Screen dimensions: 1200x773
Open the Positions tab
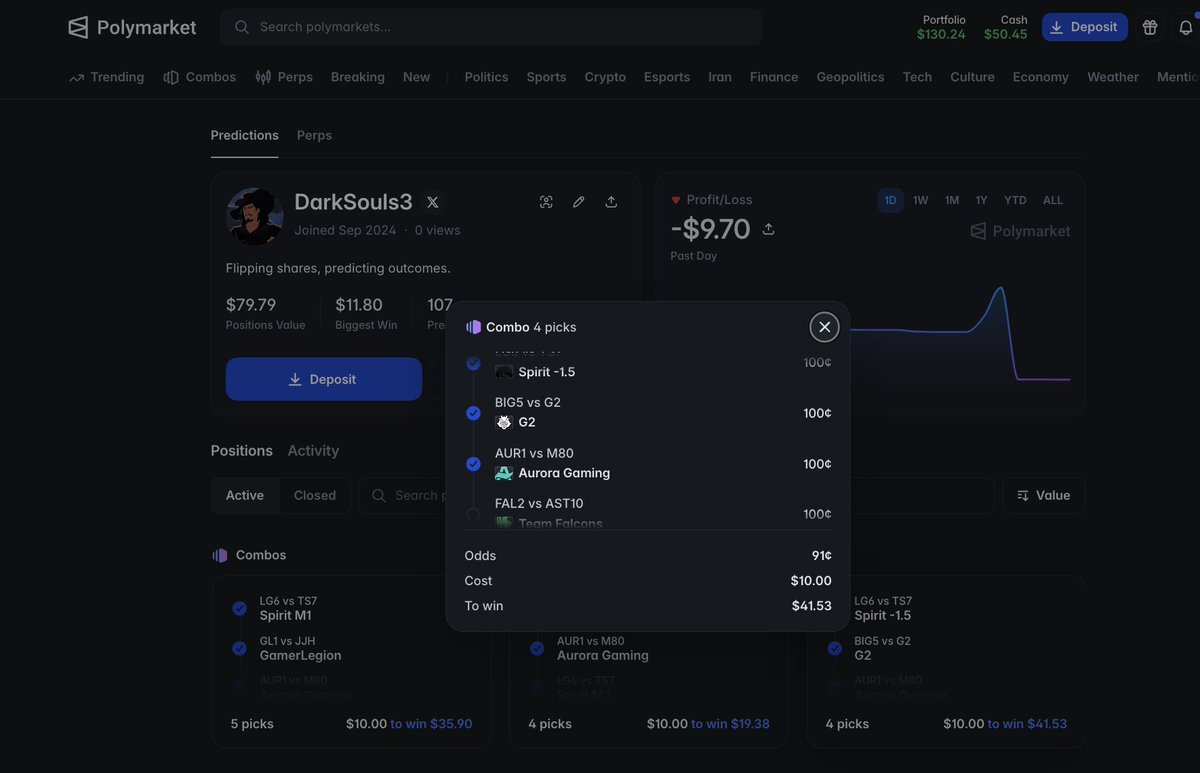click(241, 451)
